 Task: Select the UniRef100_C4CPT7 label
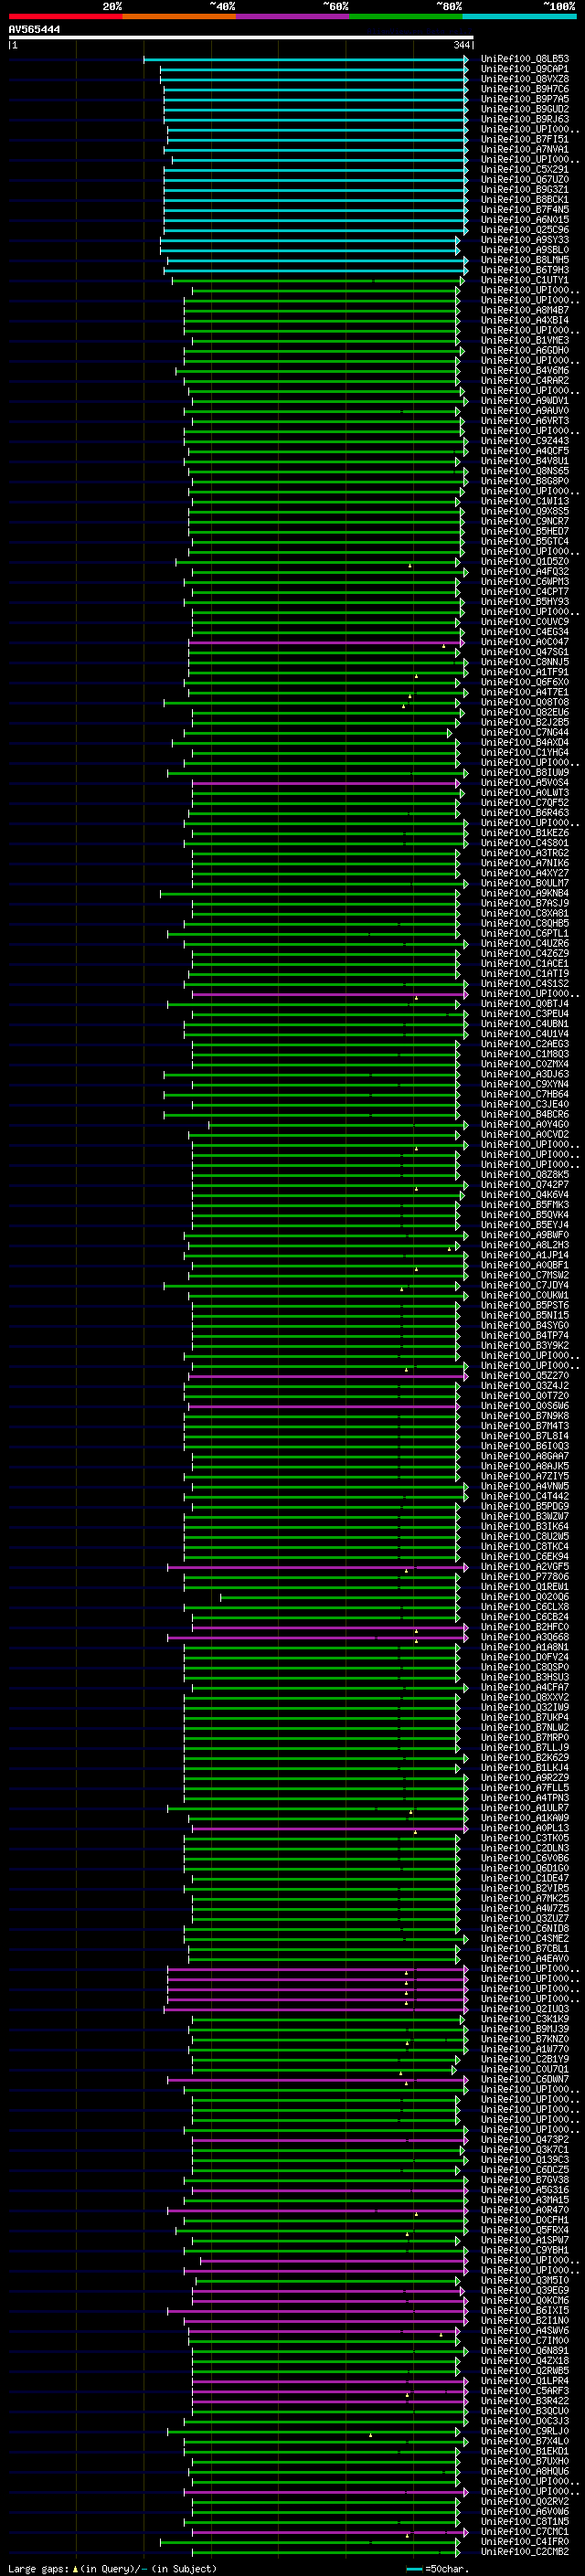[525, 591]
